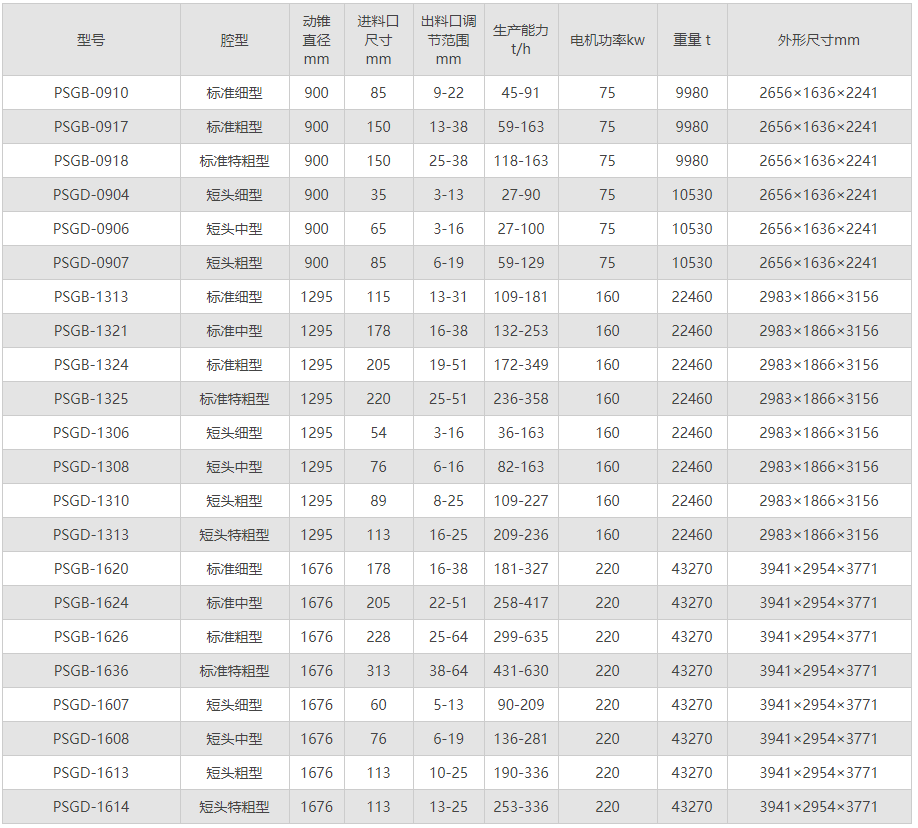918x828 pixels.
Task: Click the feed size value 313
Action: [378, 671]
